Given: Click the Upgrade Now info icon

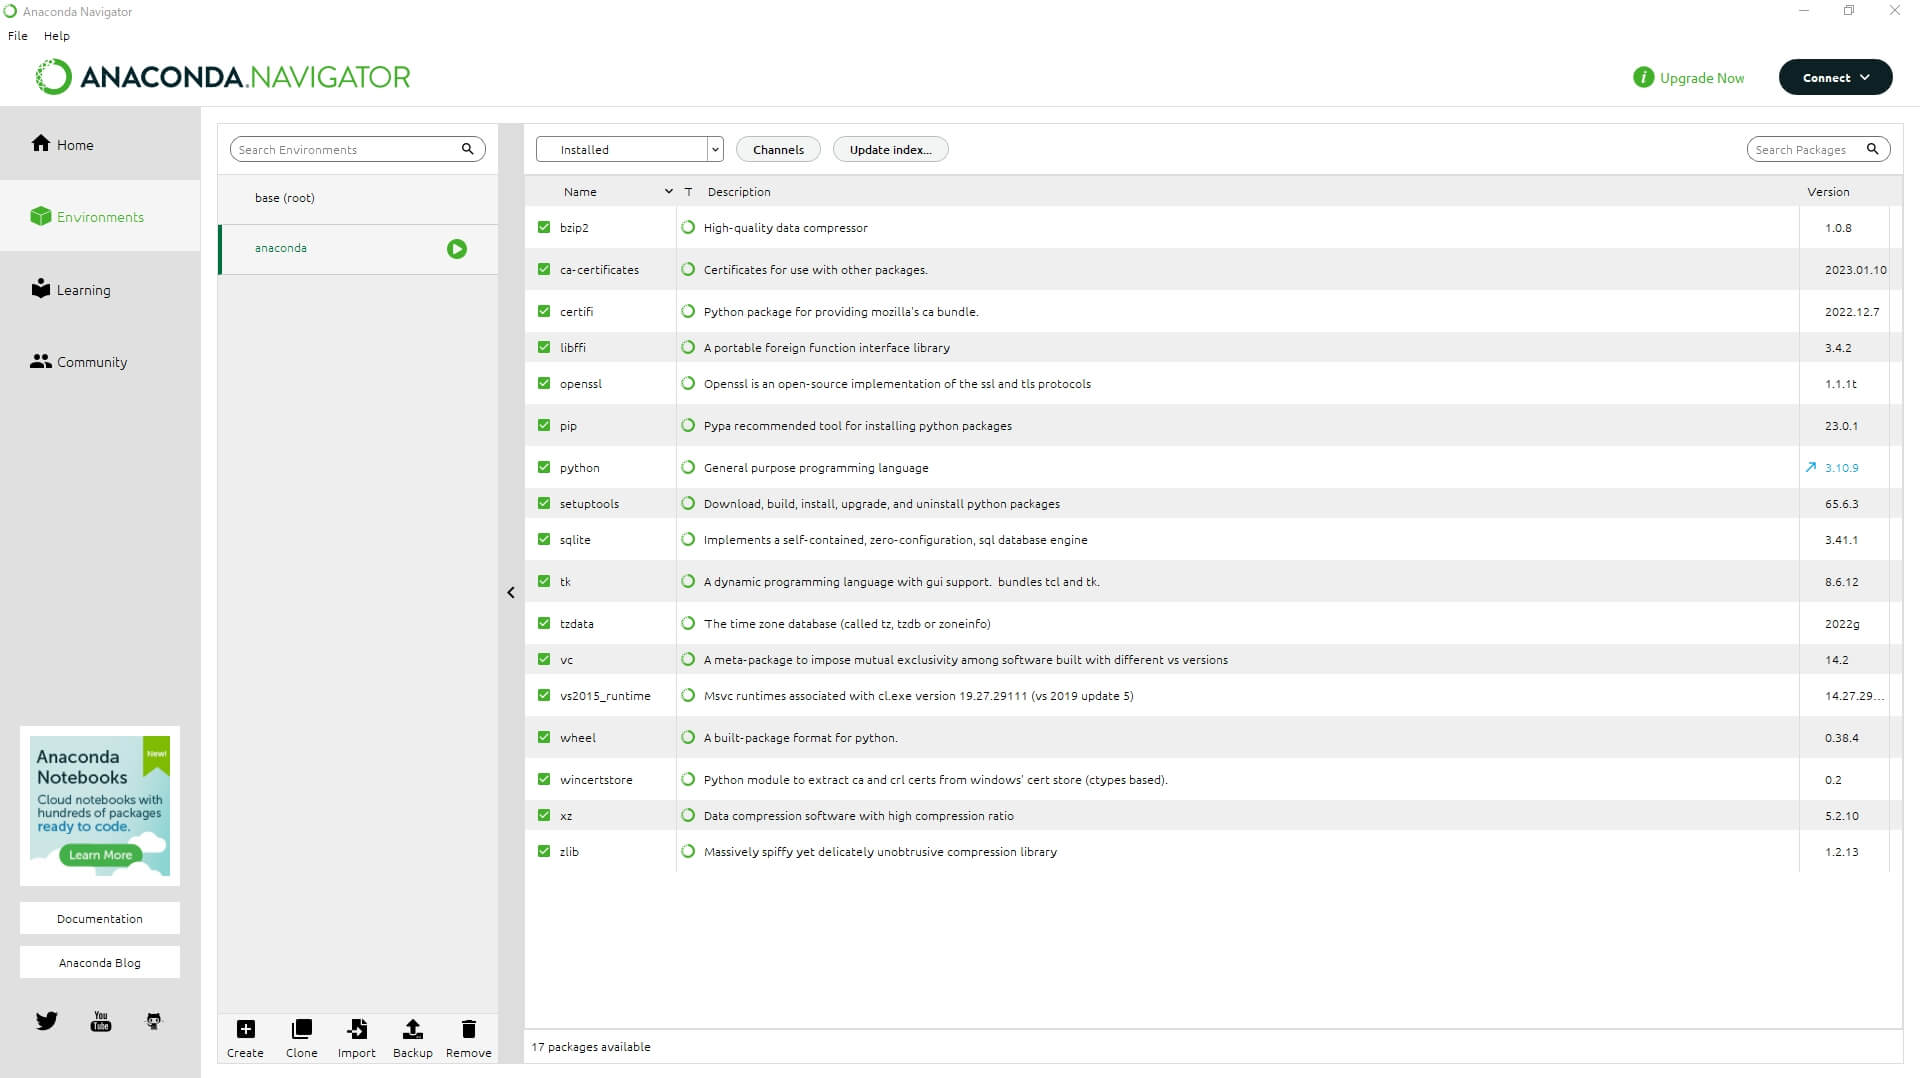Looking at the screenshot, I should [x=1643, y=77].
